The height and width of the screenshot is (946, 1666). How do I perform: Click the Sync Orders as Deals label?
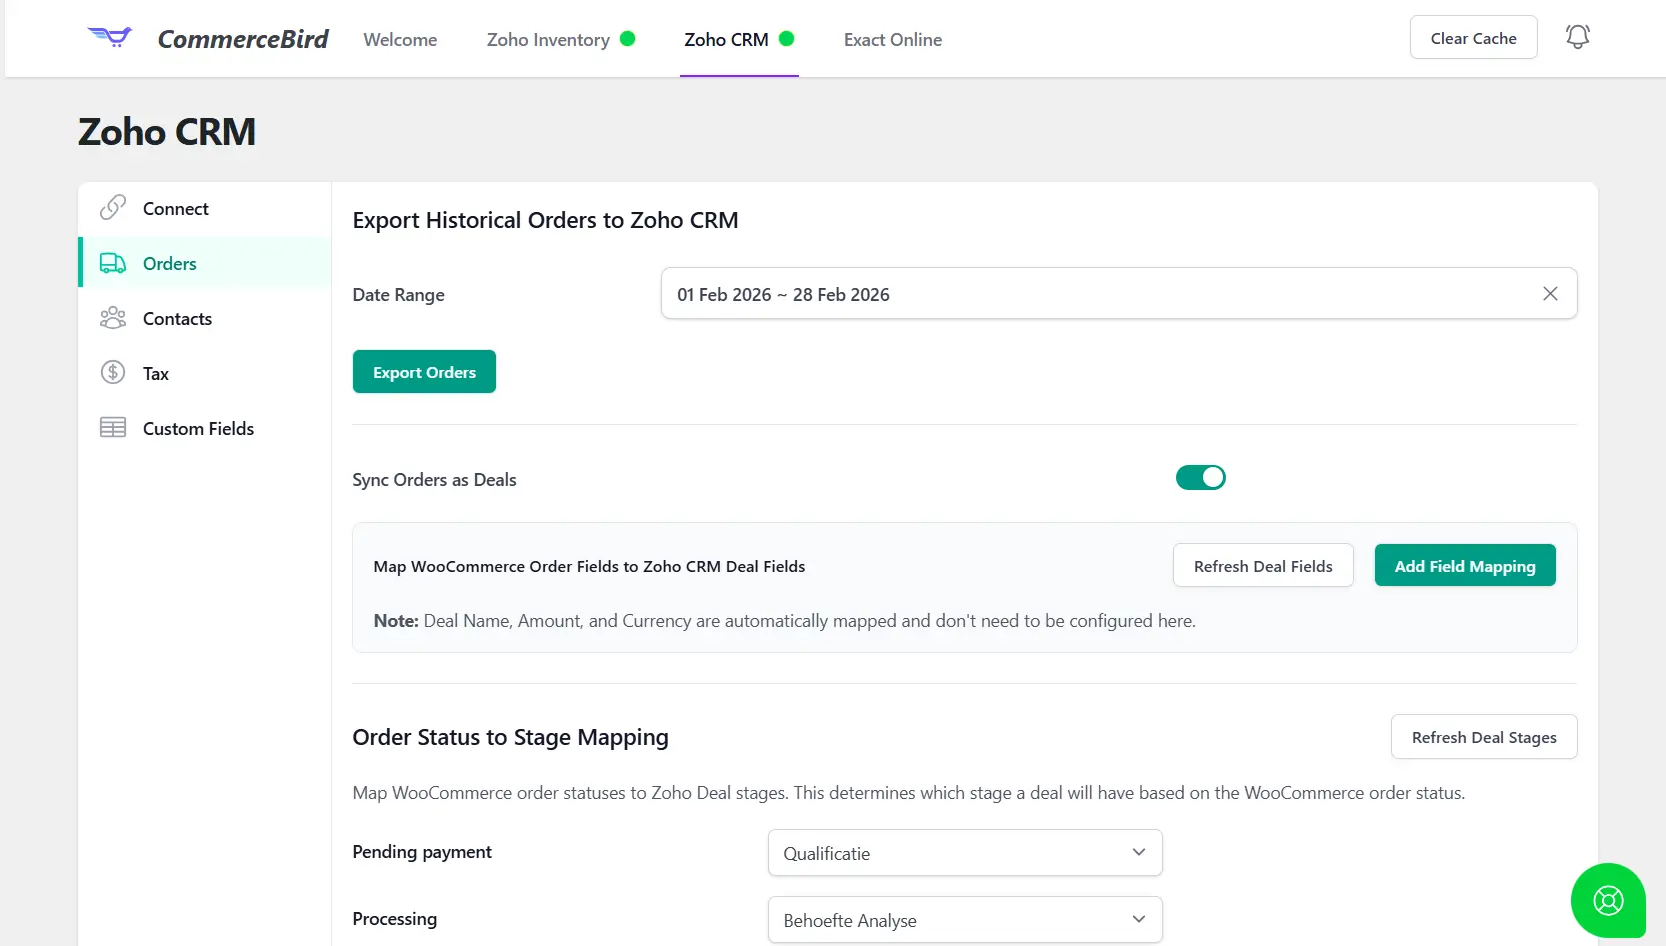[x=434, y=480]
